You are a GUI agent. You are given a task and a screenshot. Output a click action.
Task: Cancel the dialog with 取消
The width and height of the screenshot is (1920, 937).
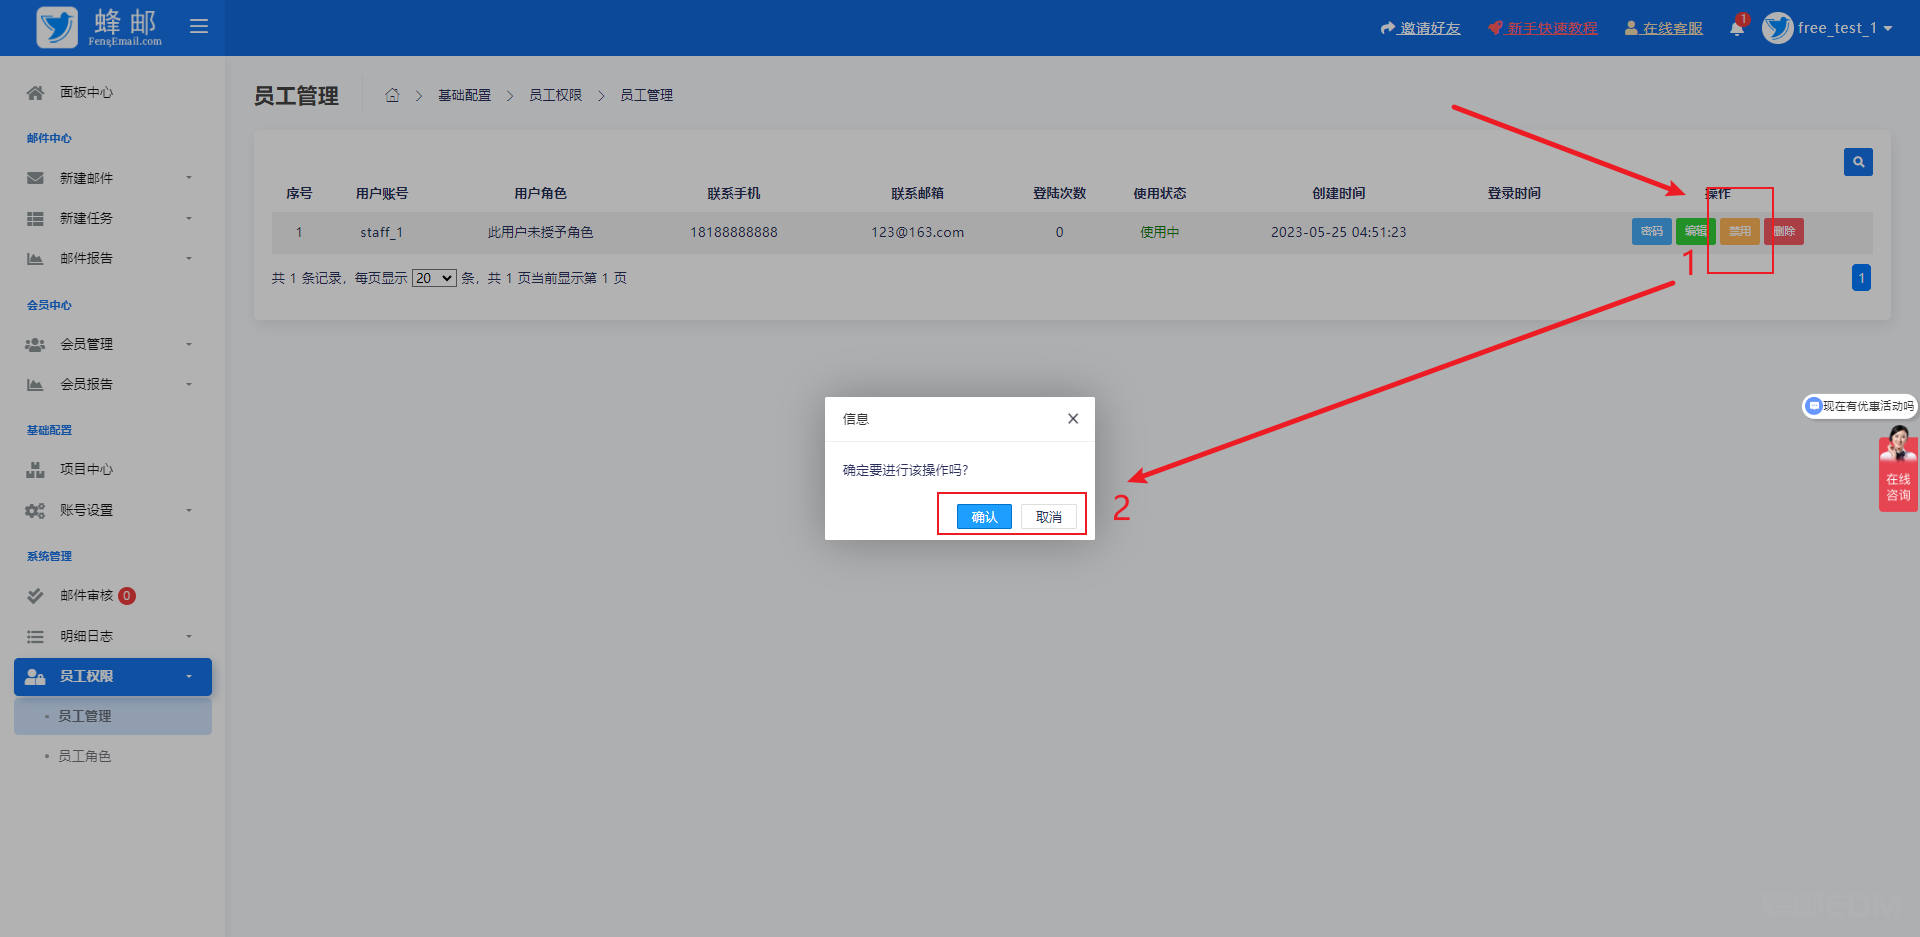[1048, 516]
